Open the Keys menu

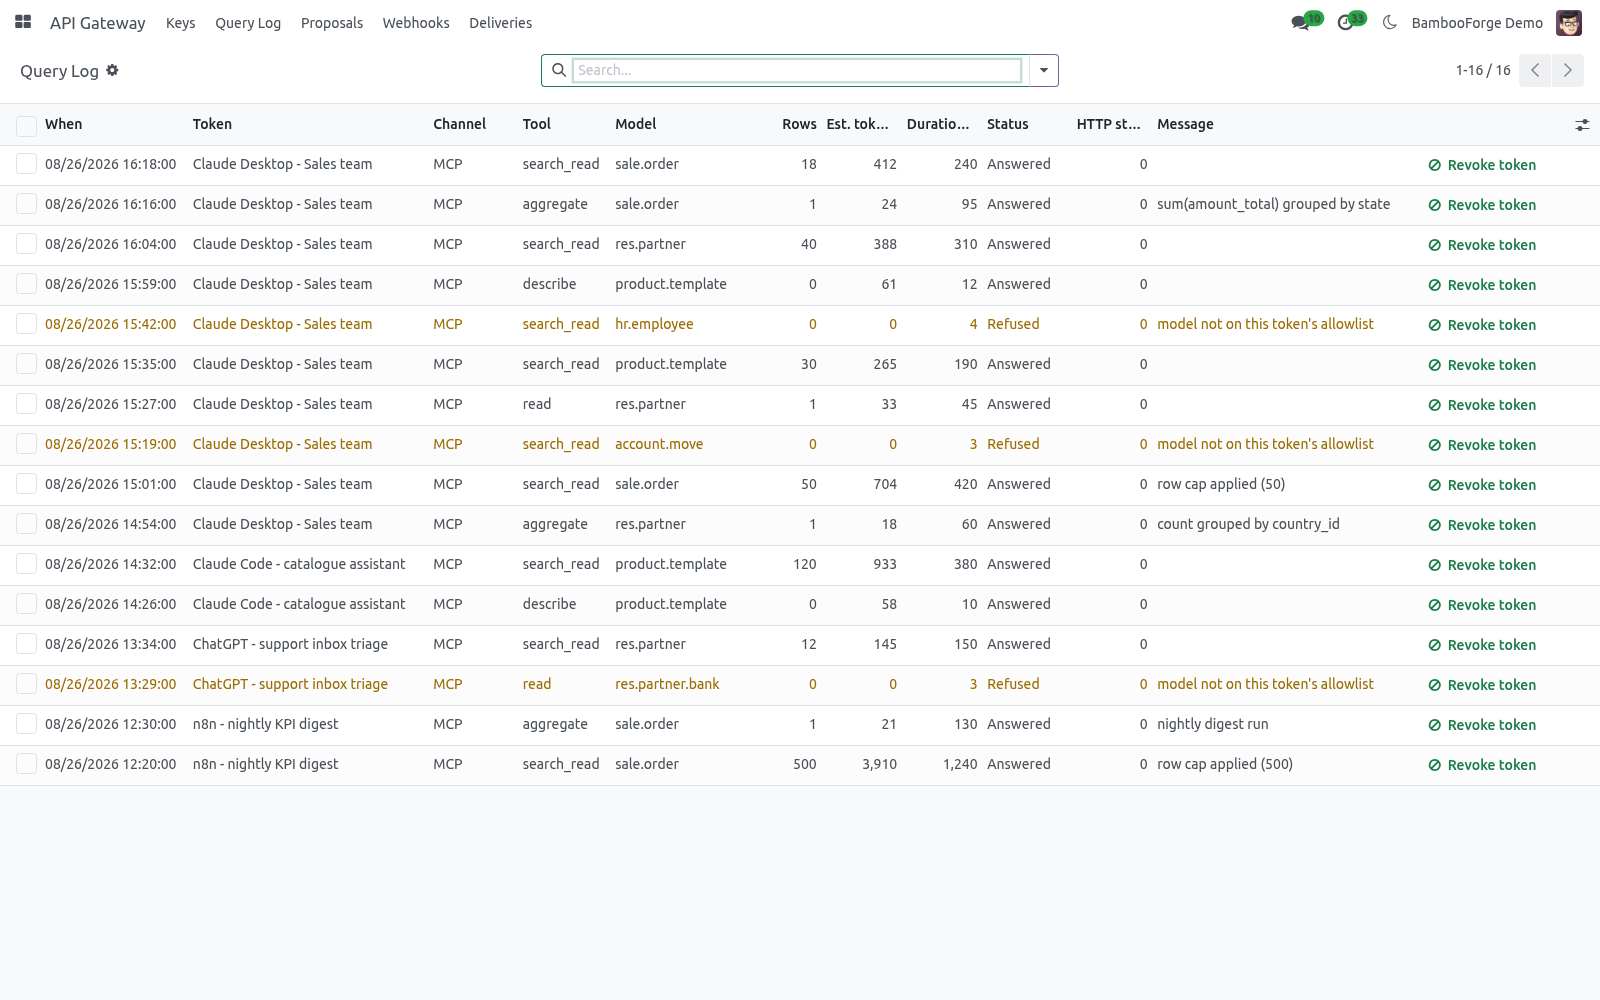click(x=180, y=23)
